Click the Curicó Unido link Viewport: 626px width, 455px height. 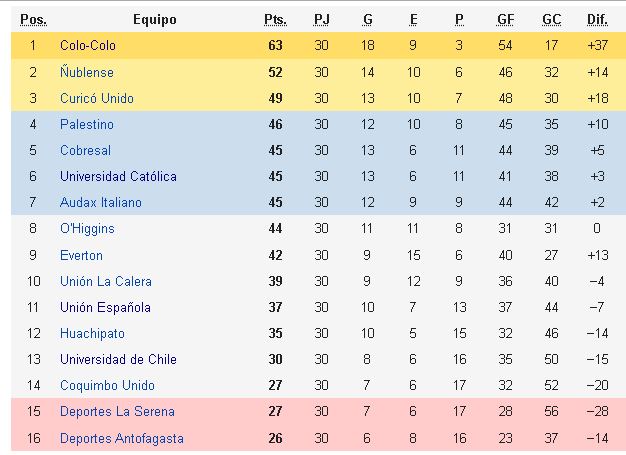tap(97, 98)
